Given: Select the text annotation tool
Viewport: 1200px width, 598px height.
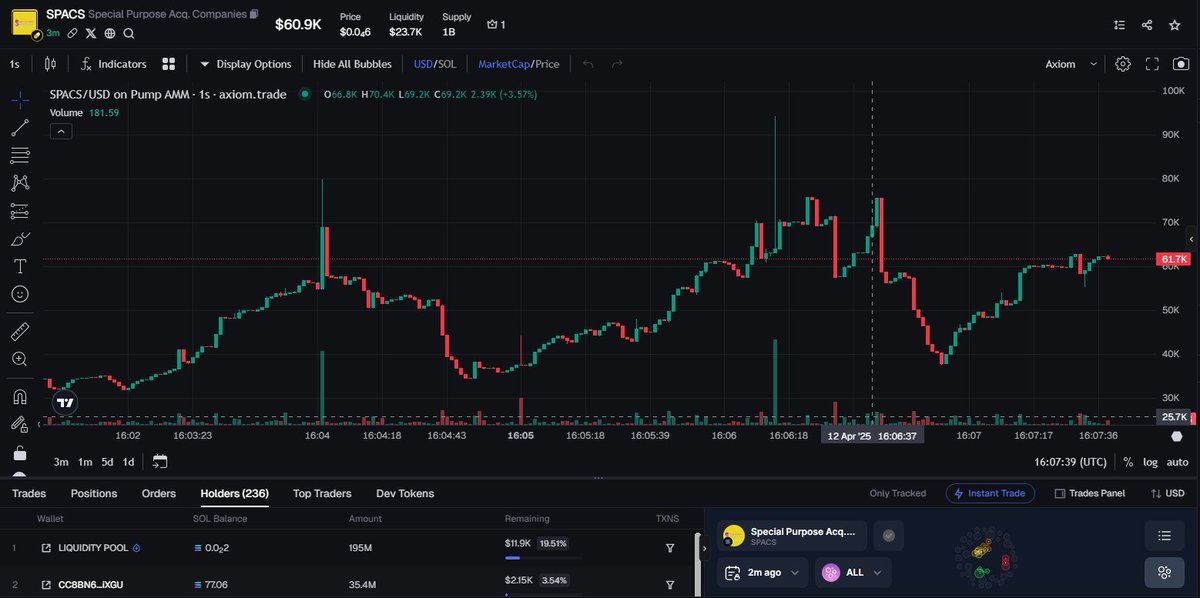Looking at the screenshot, I should pyautogui.click(x=19, y=266).
